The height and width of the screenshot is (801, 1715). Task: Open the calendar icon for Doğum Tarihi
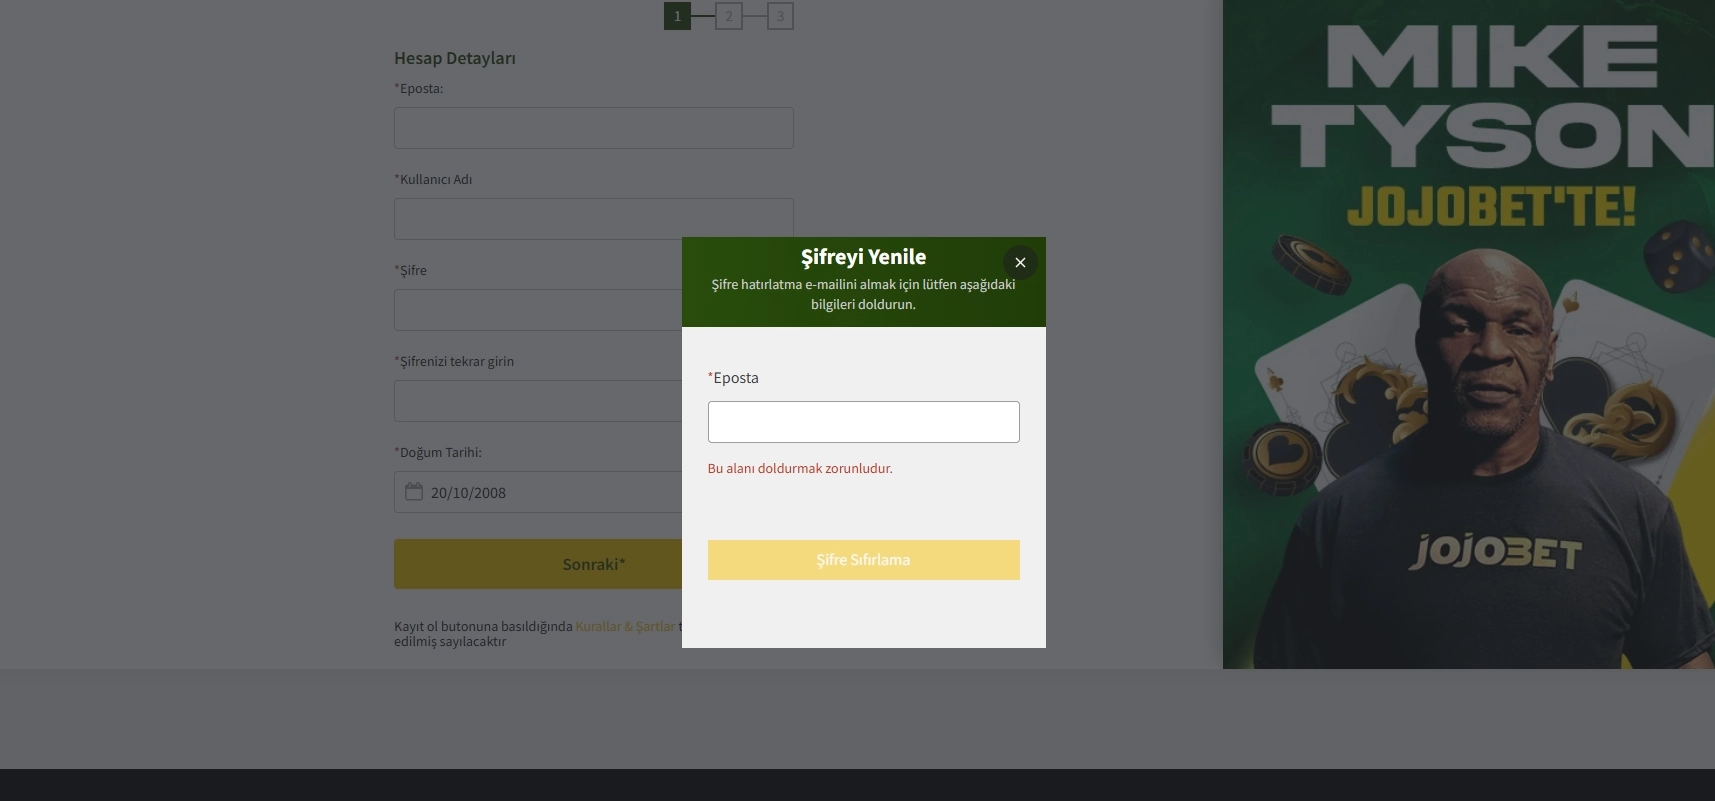[x=414, y=491]
